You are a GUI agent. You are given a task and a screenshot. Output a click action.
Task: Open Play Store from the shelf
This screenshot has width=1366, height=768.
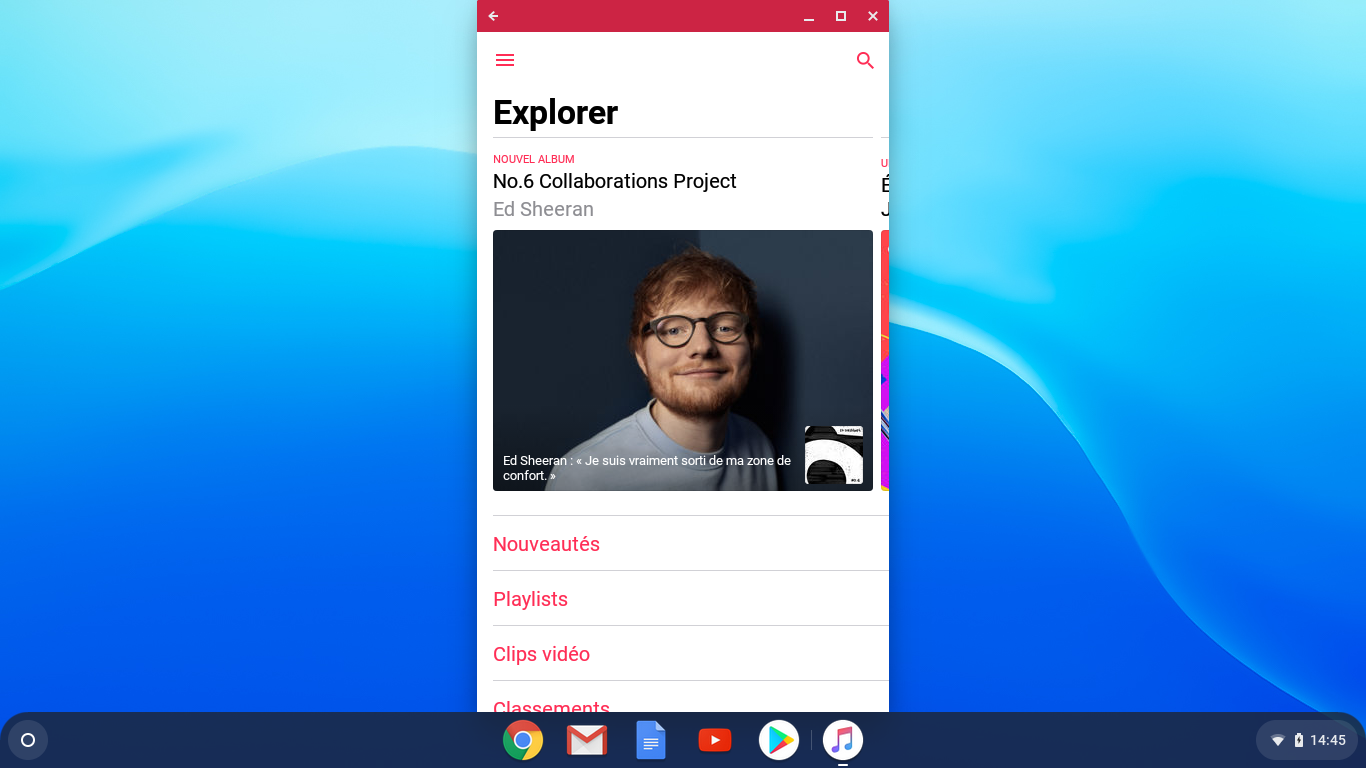click(779, 740)
